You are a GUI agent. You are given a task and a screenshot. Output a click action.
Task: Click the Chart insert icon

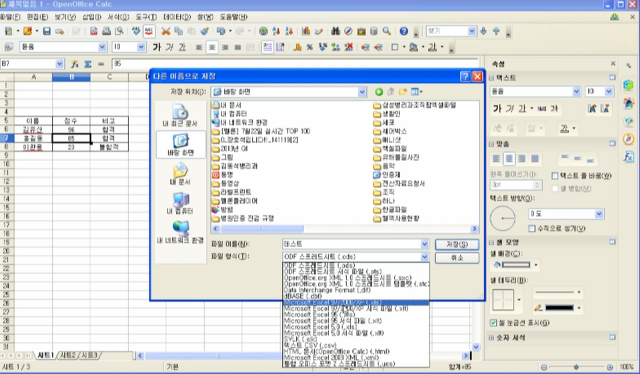point(306,31)
